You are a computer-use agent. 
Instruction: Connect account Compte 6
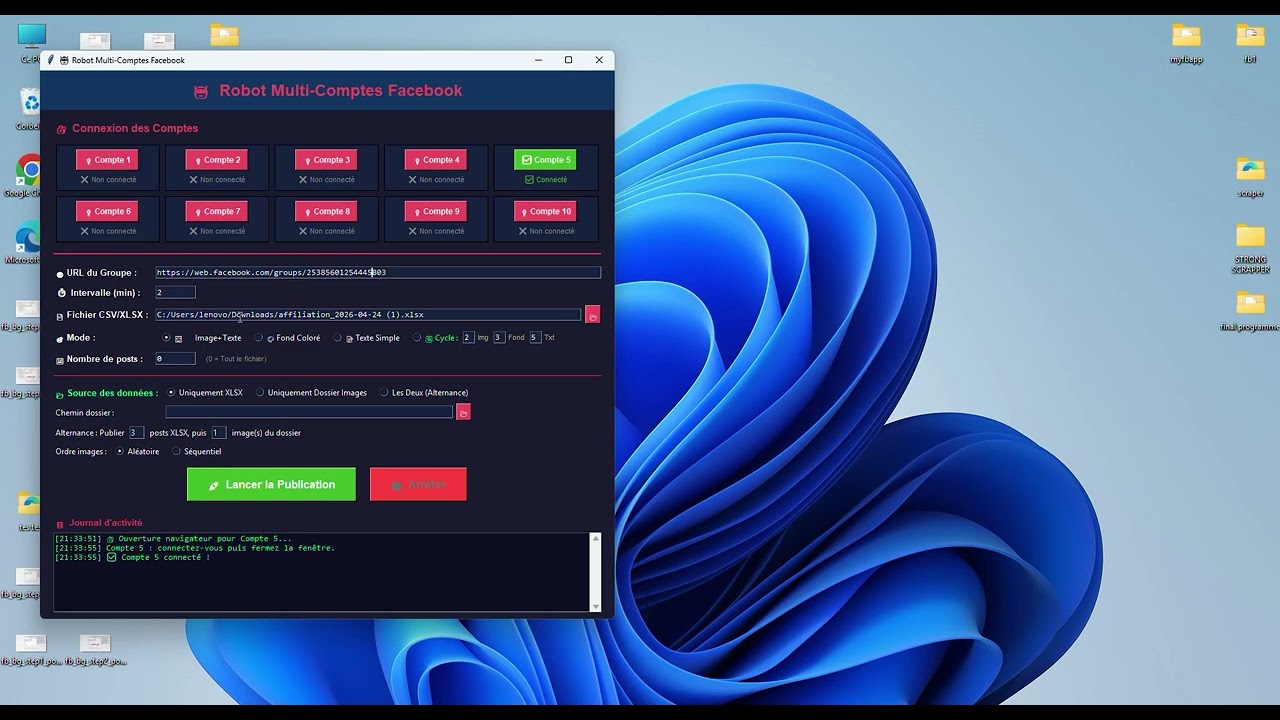(108, 211)
